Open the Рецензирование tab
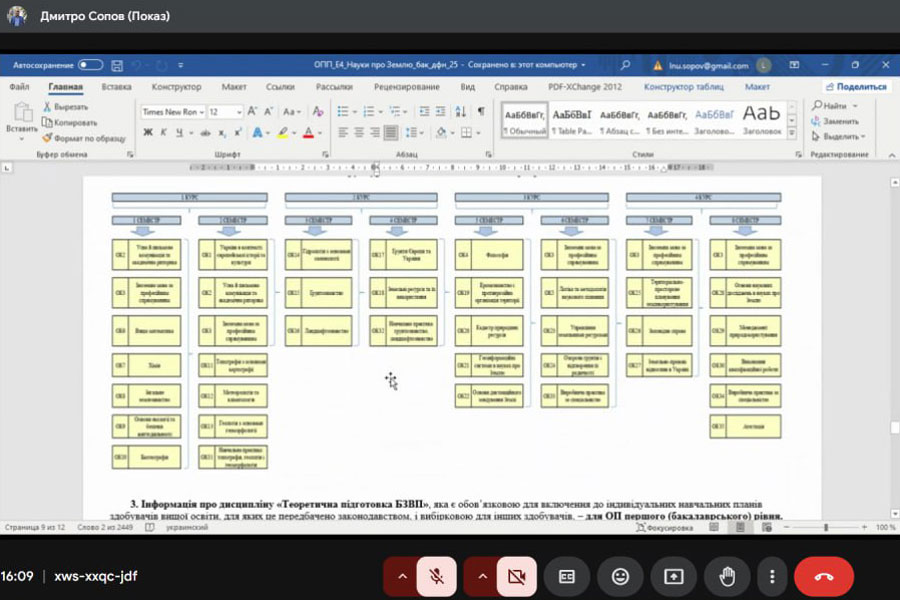 coord(407,87)
